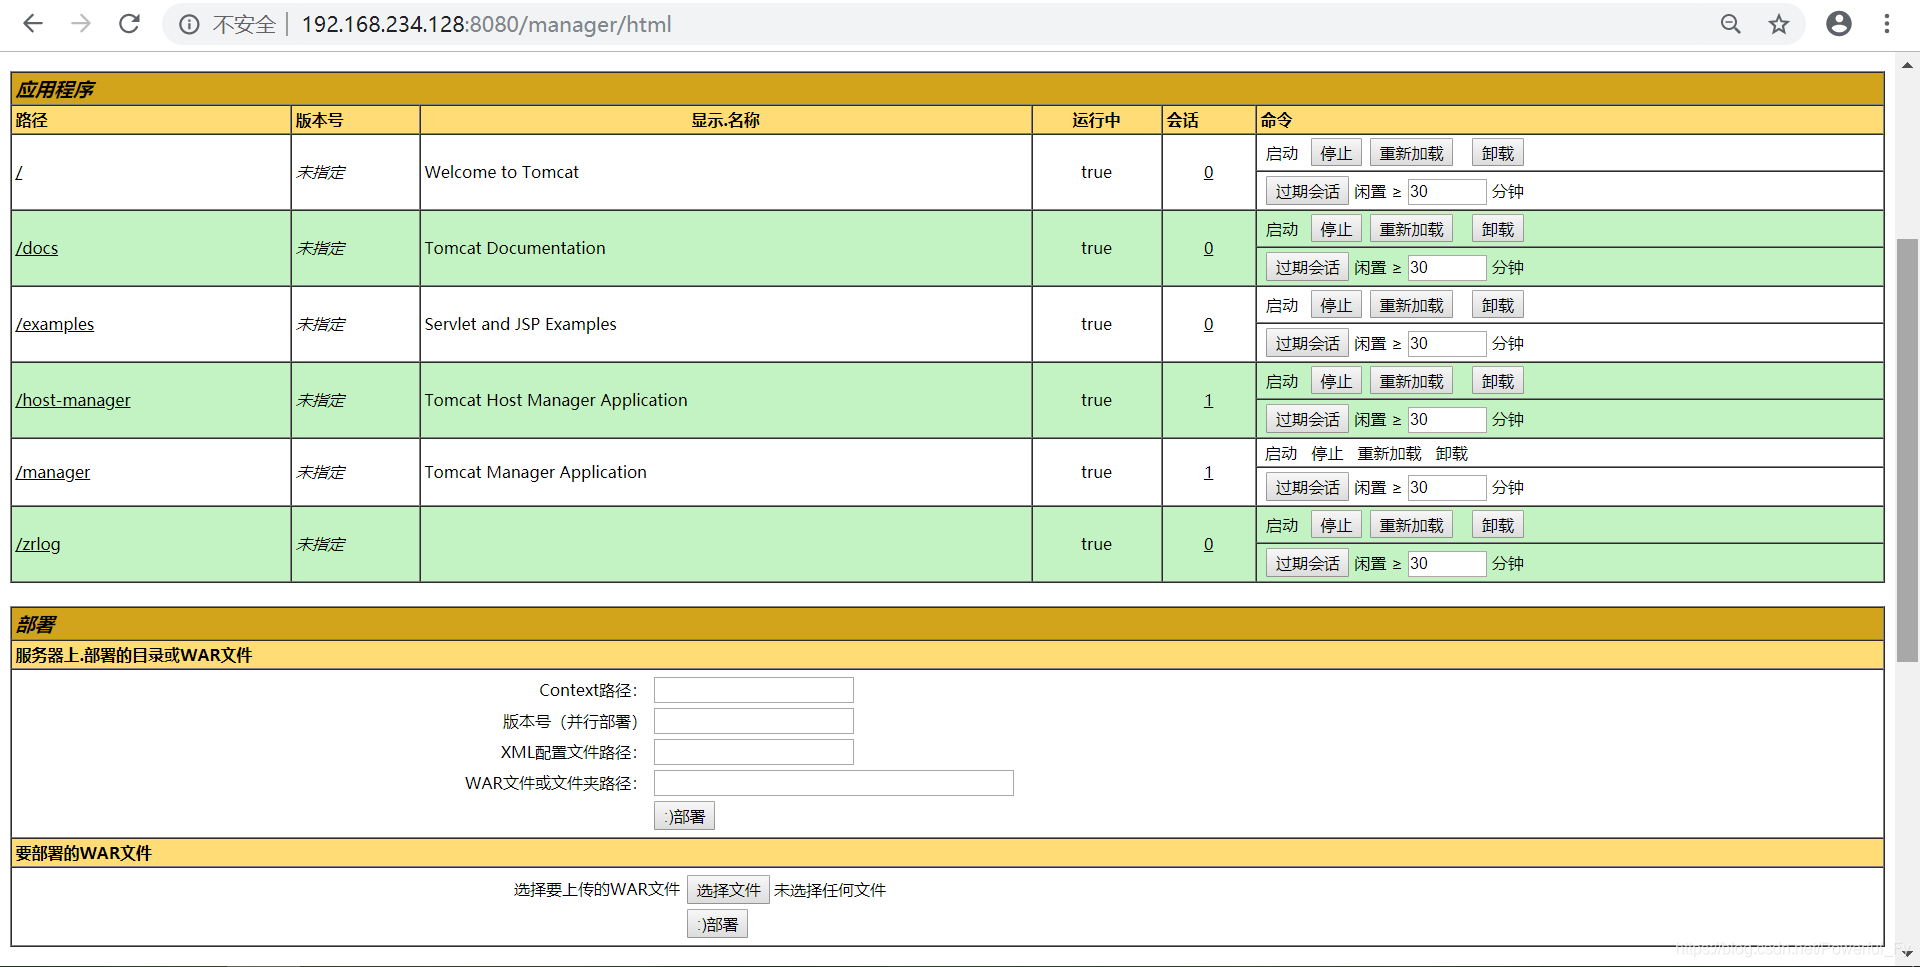View sessions count for /manager
The image size is (1920, 967).
pyautogui.click(x=1208, y=472)
